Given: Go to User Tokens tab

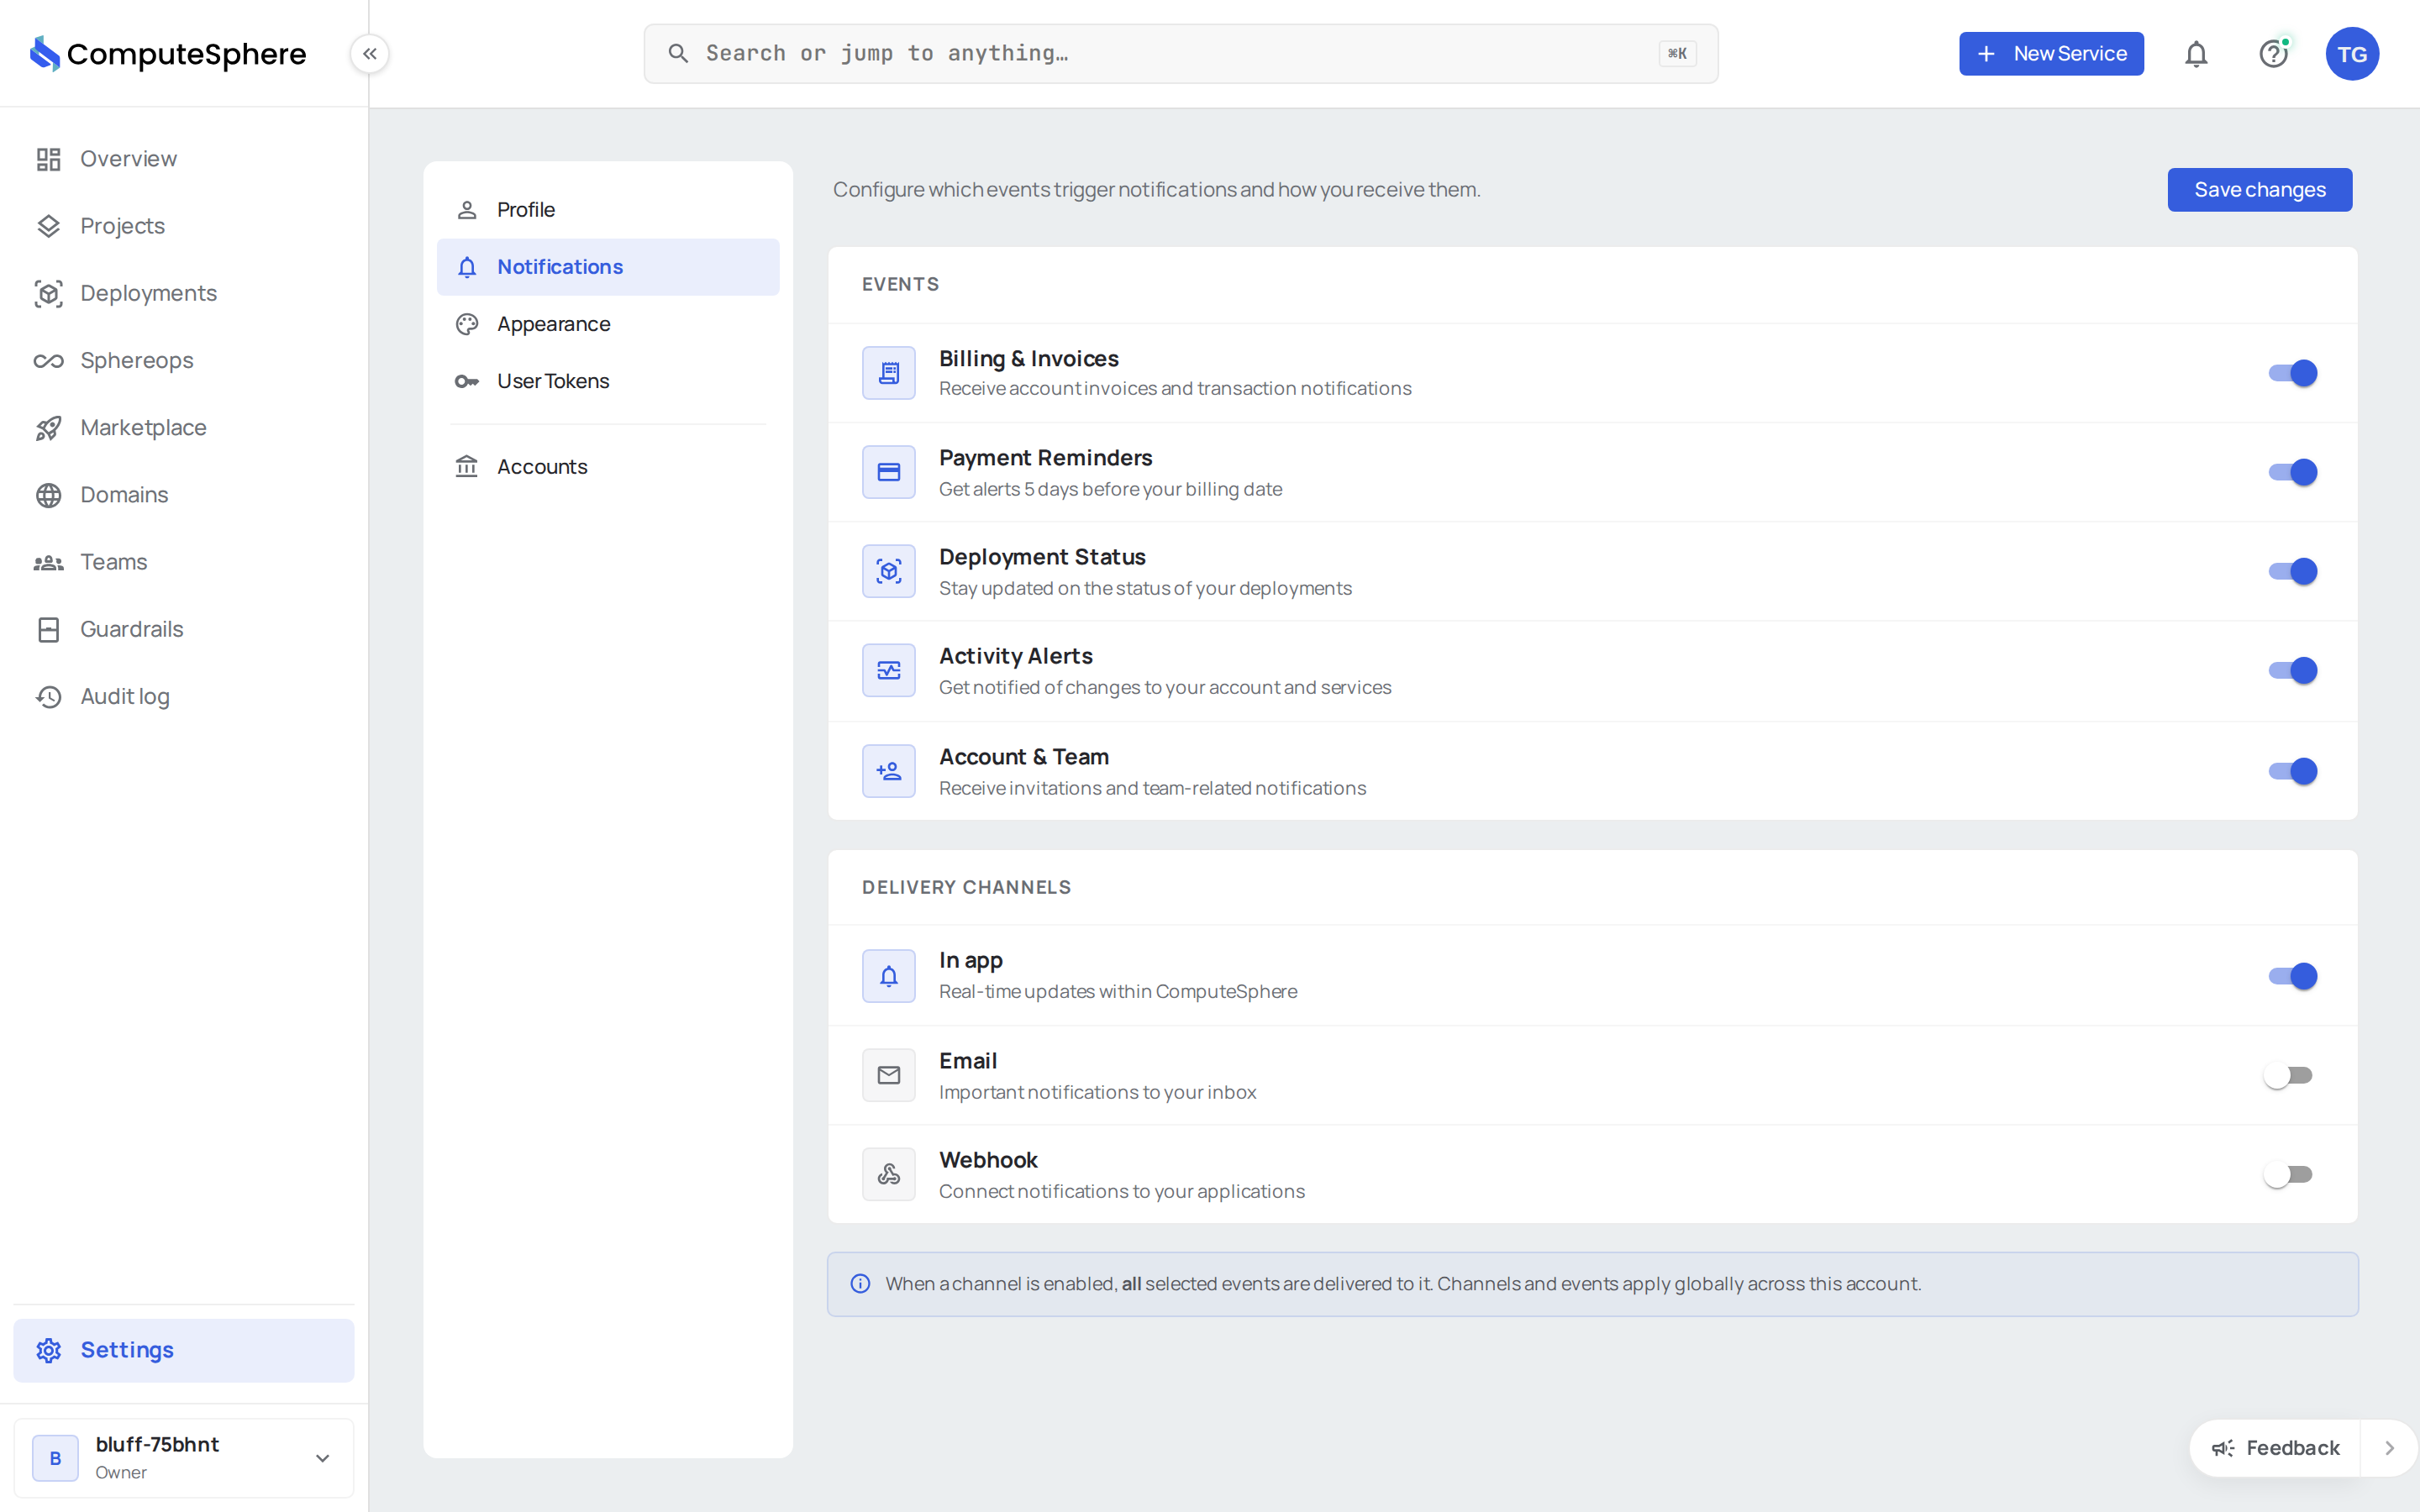Looking at the screenshot, I should pos(608,381).
